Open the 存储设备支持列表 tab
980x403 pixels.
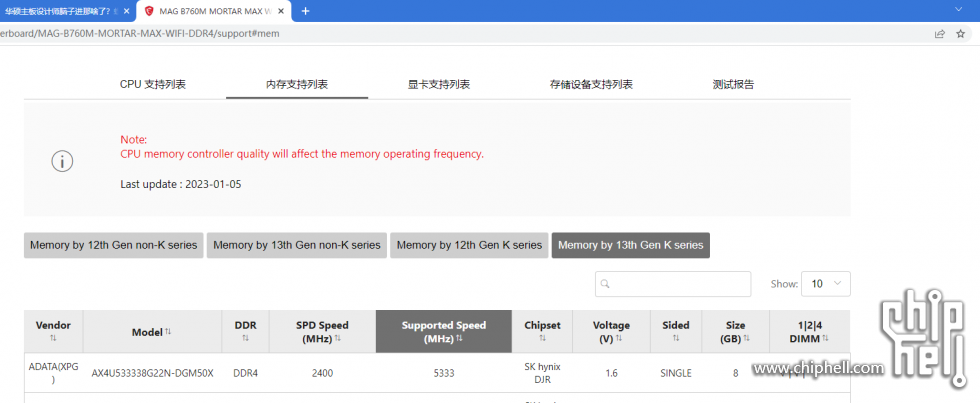pyautogui.click(x=591, y=84)
